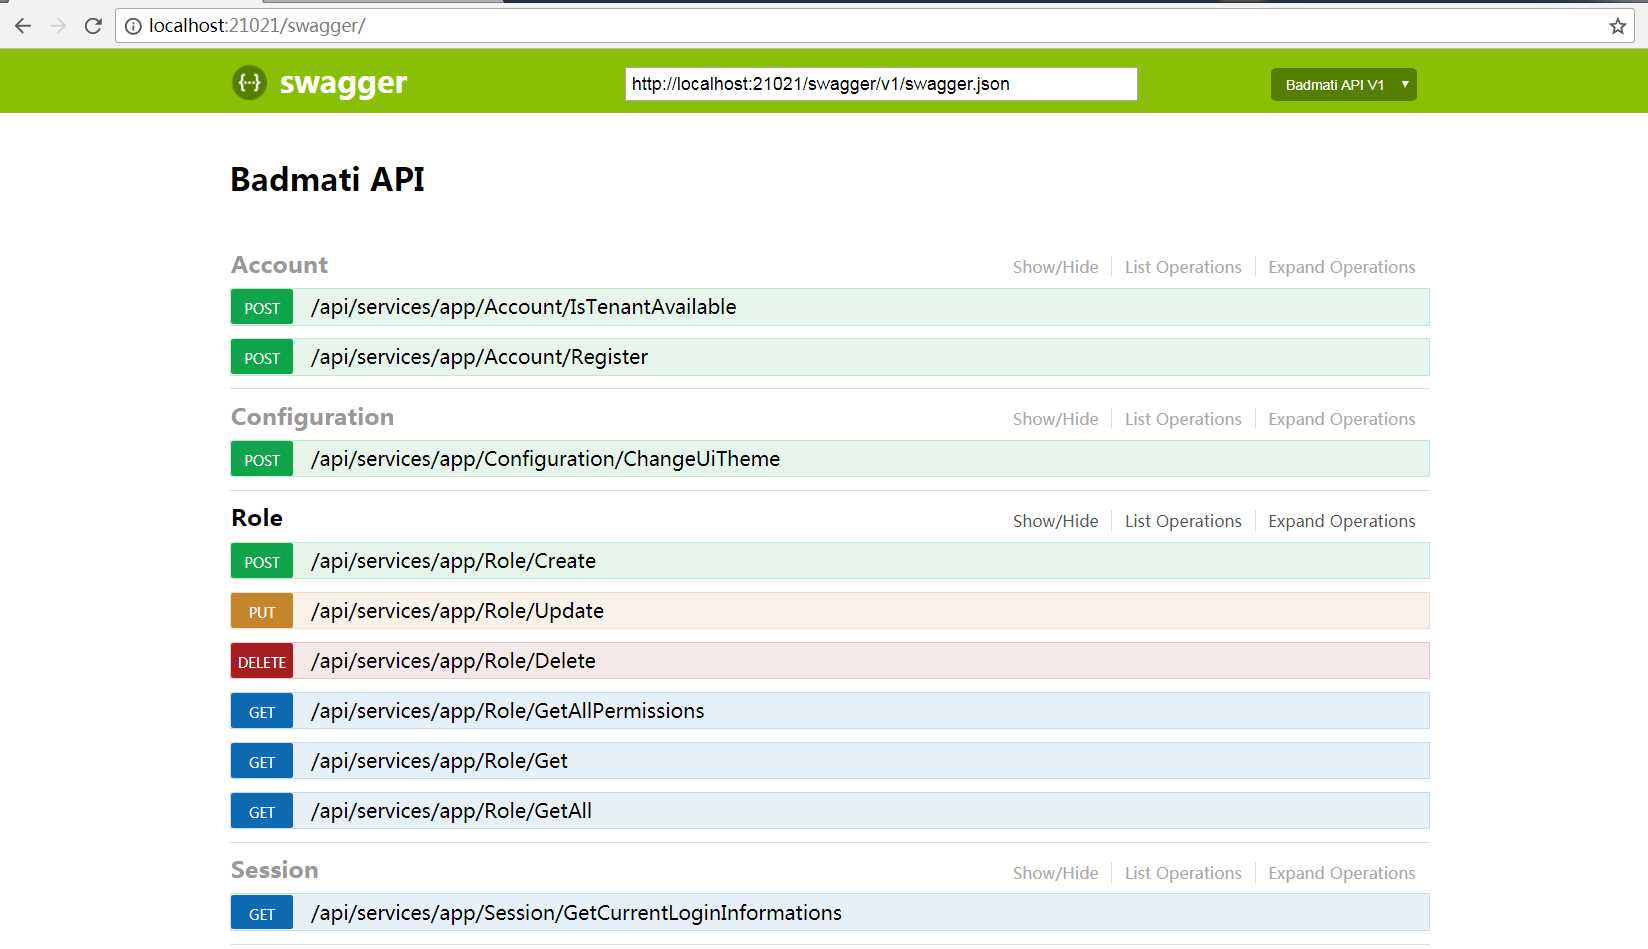The image size is (1648, 949).
Task: Toggle the Account section heading
Action: (x=279, y=265)
